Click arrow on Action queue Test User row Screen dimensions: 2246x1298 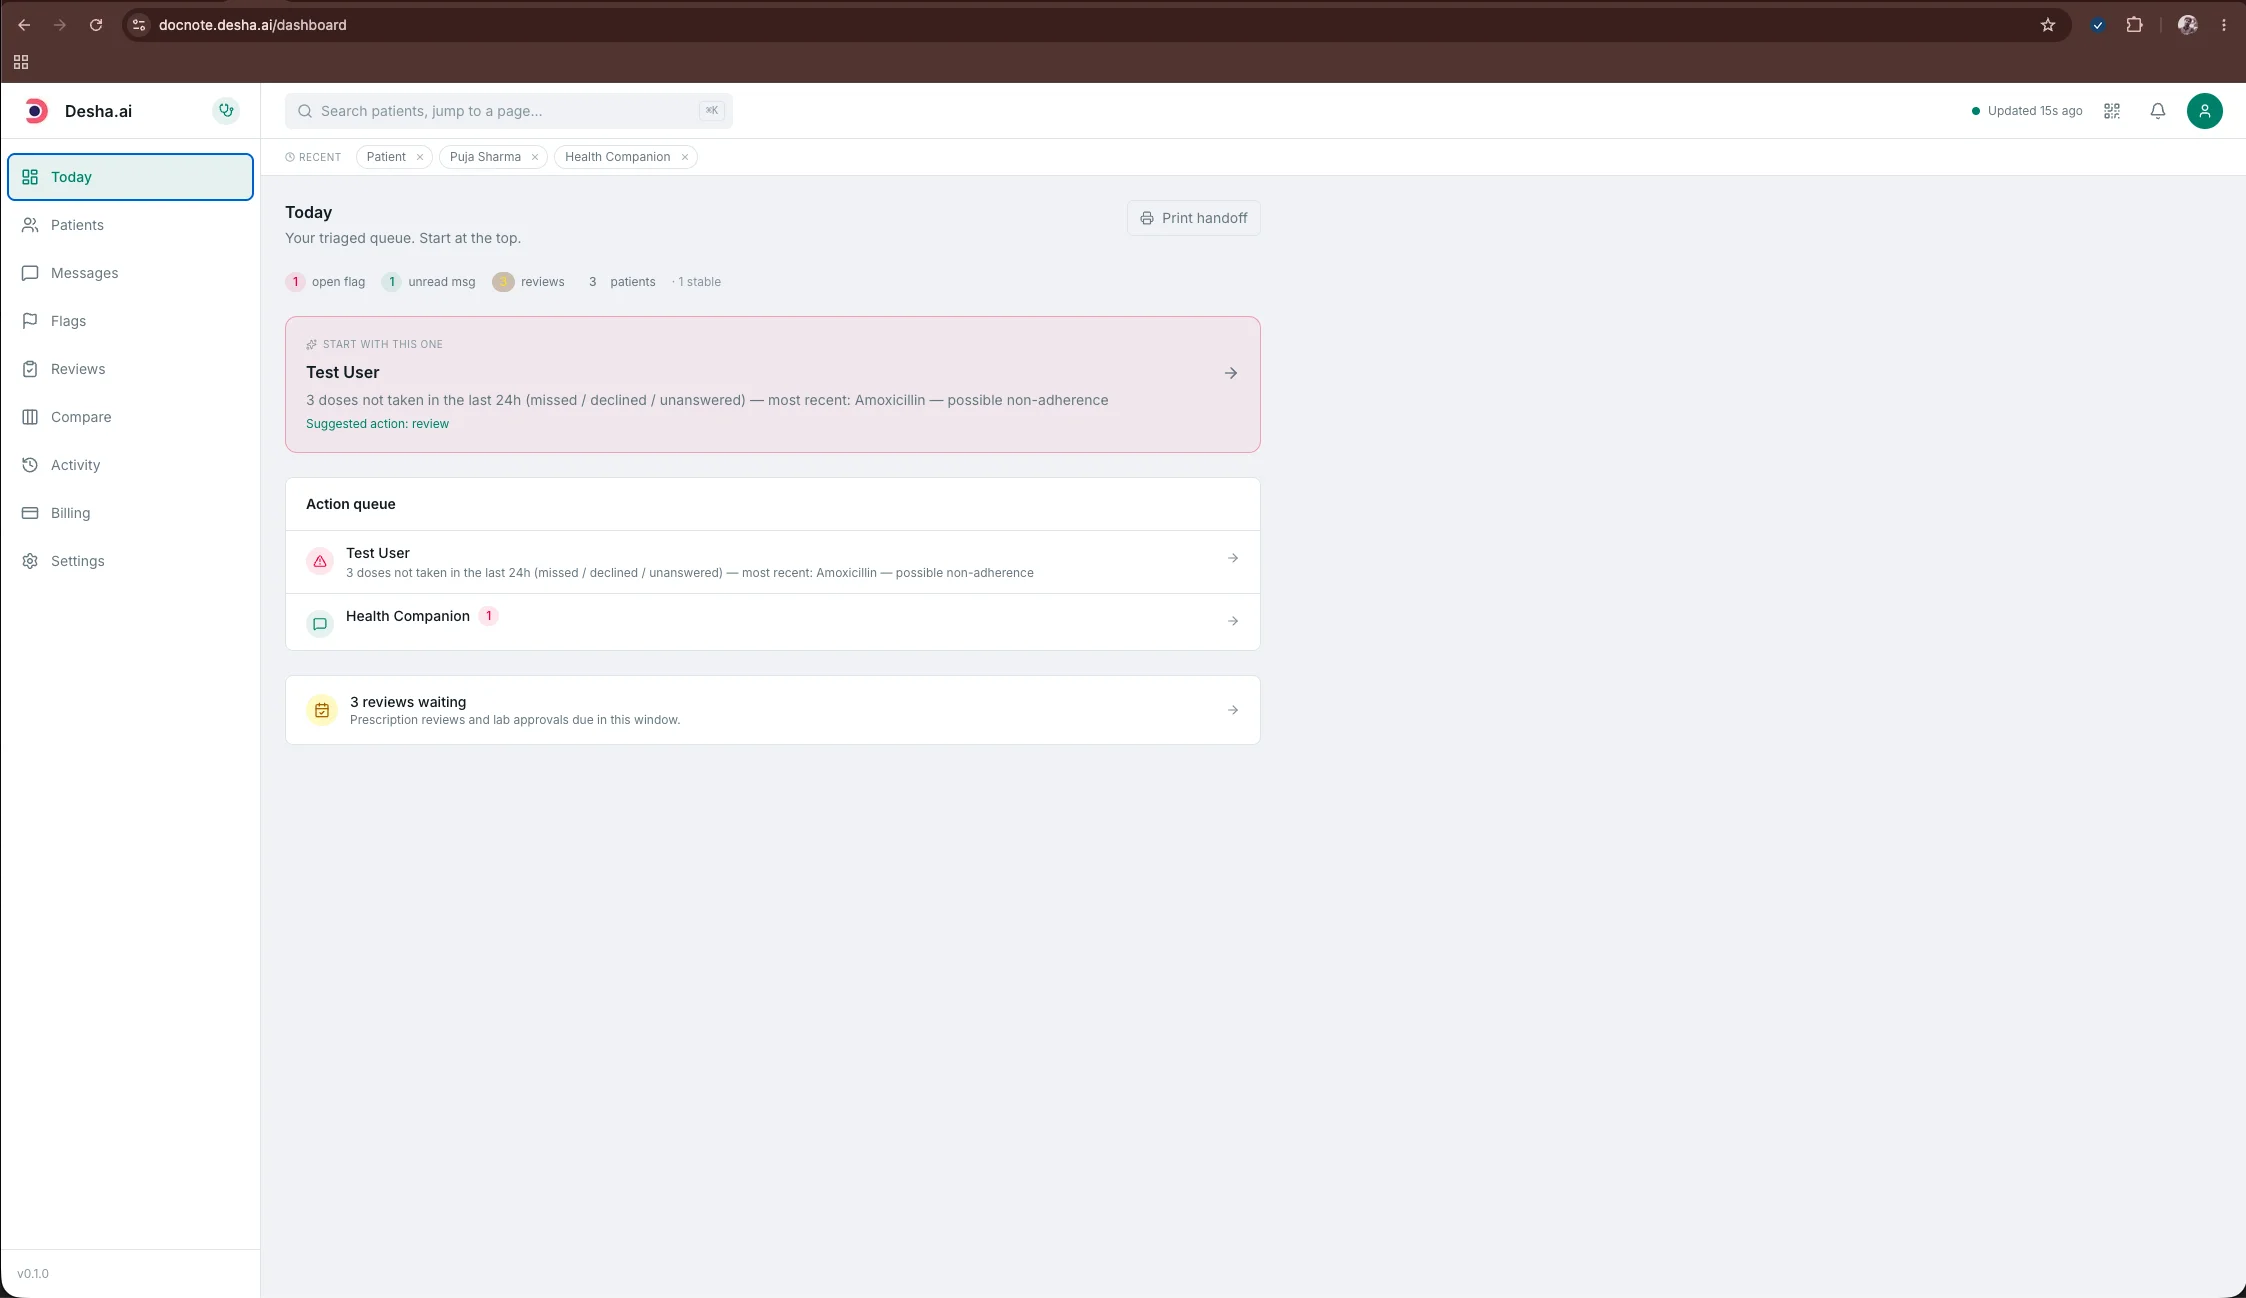click(x=1233, y=558)
